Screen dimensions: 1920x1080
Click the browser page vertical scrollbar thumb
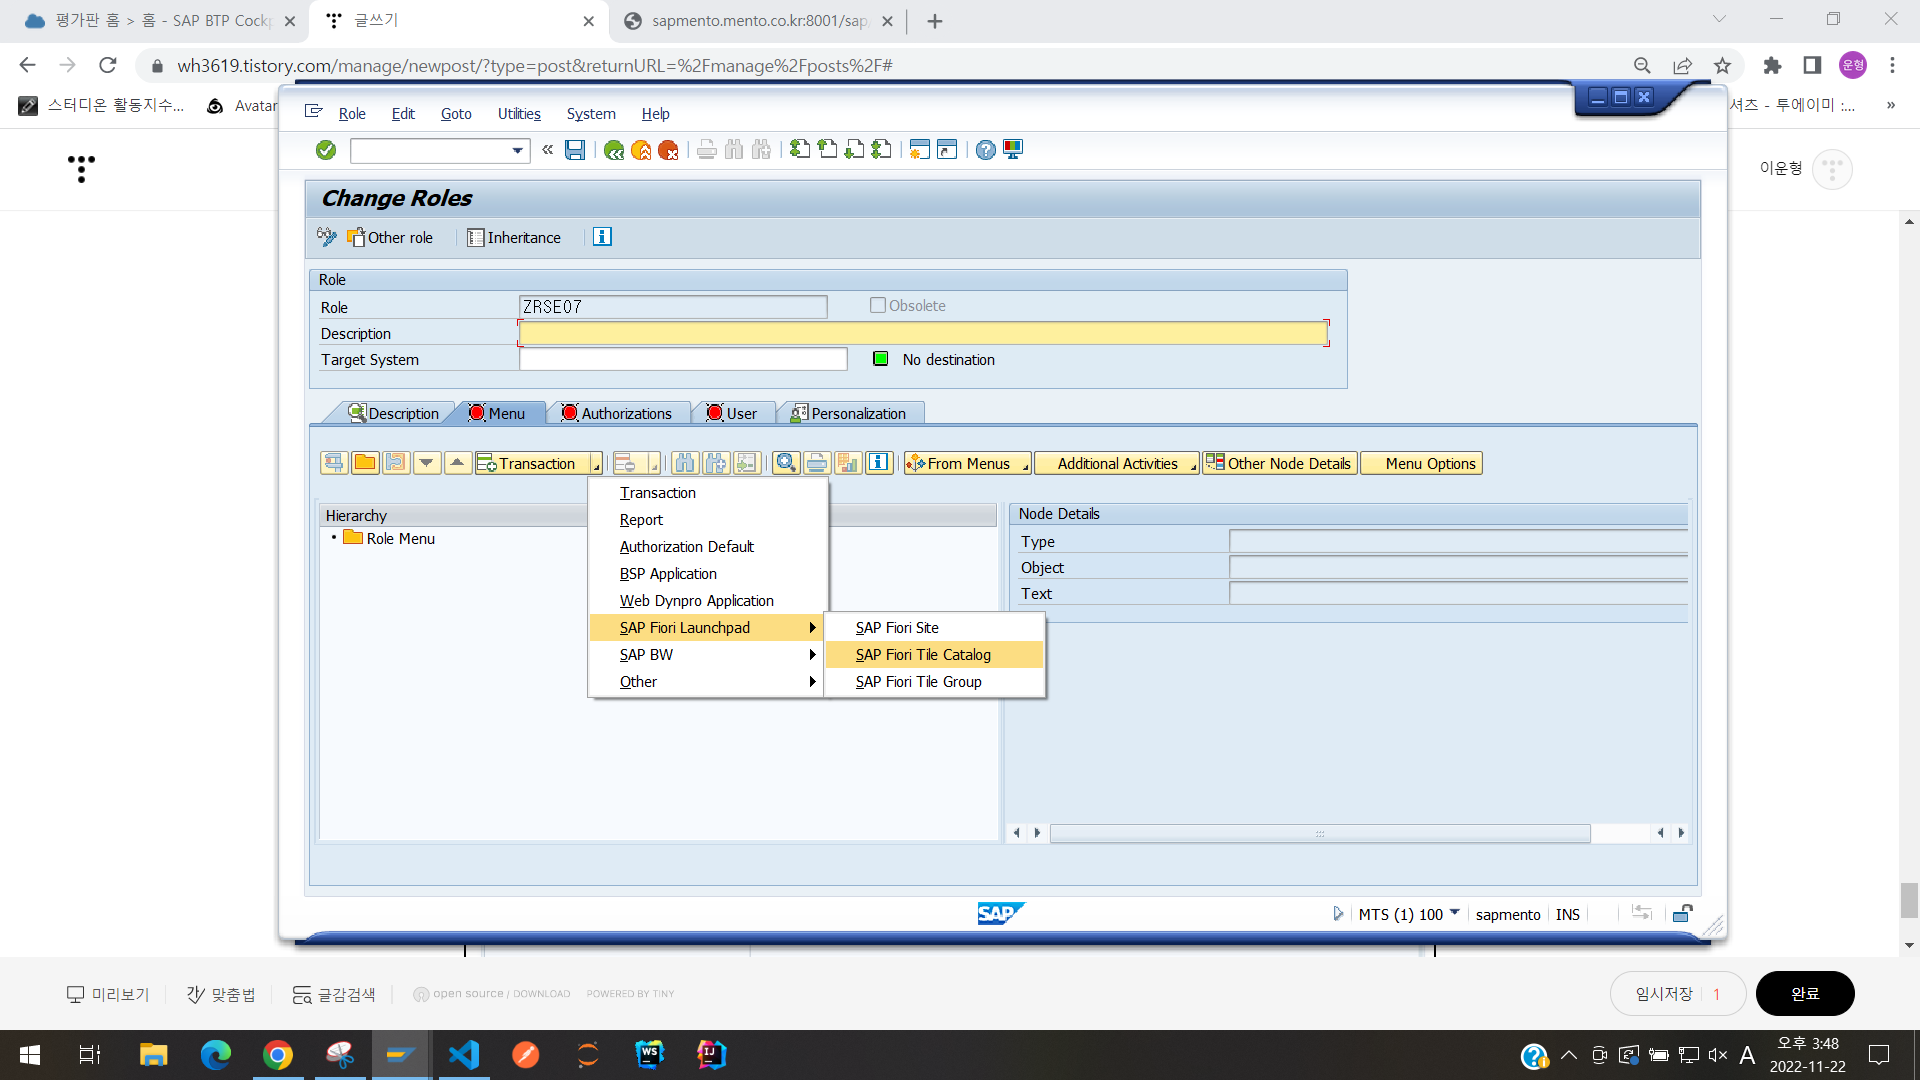pyautogui.click(x=1909, y=900)
